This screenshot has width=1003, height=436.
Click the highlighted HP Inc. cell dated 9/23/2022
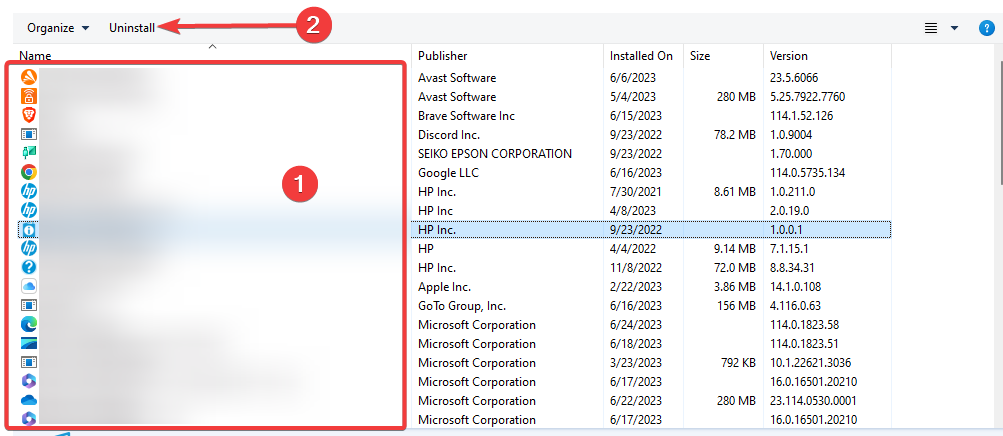pos(437,230)
